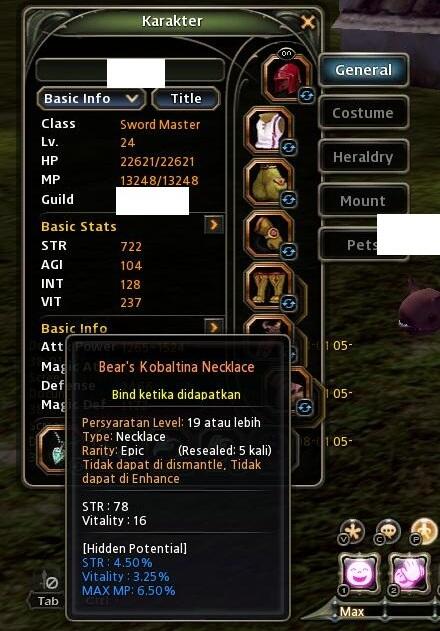Click the yellow pants equipment slot
The image size is (440, 631).
coord(268,182)
